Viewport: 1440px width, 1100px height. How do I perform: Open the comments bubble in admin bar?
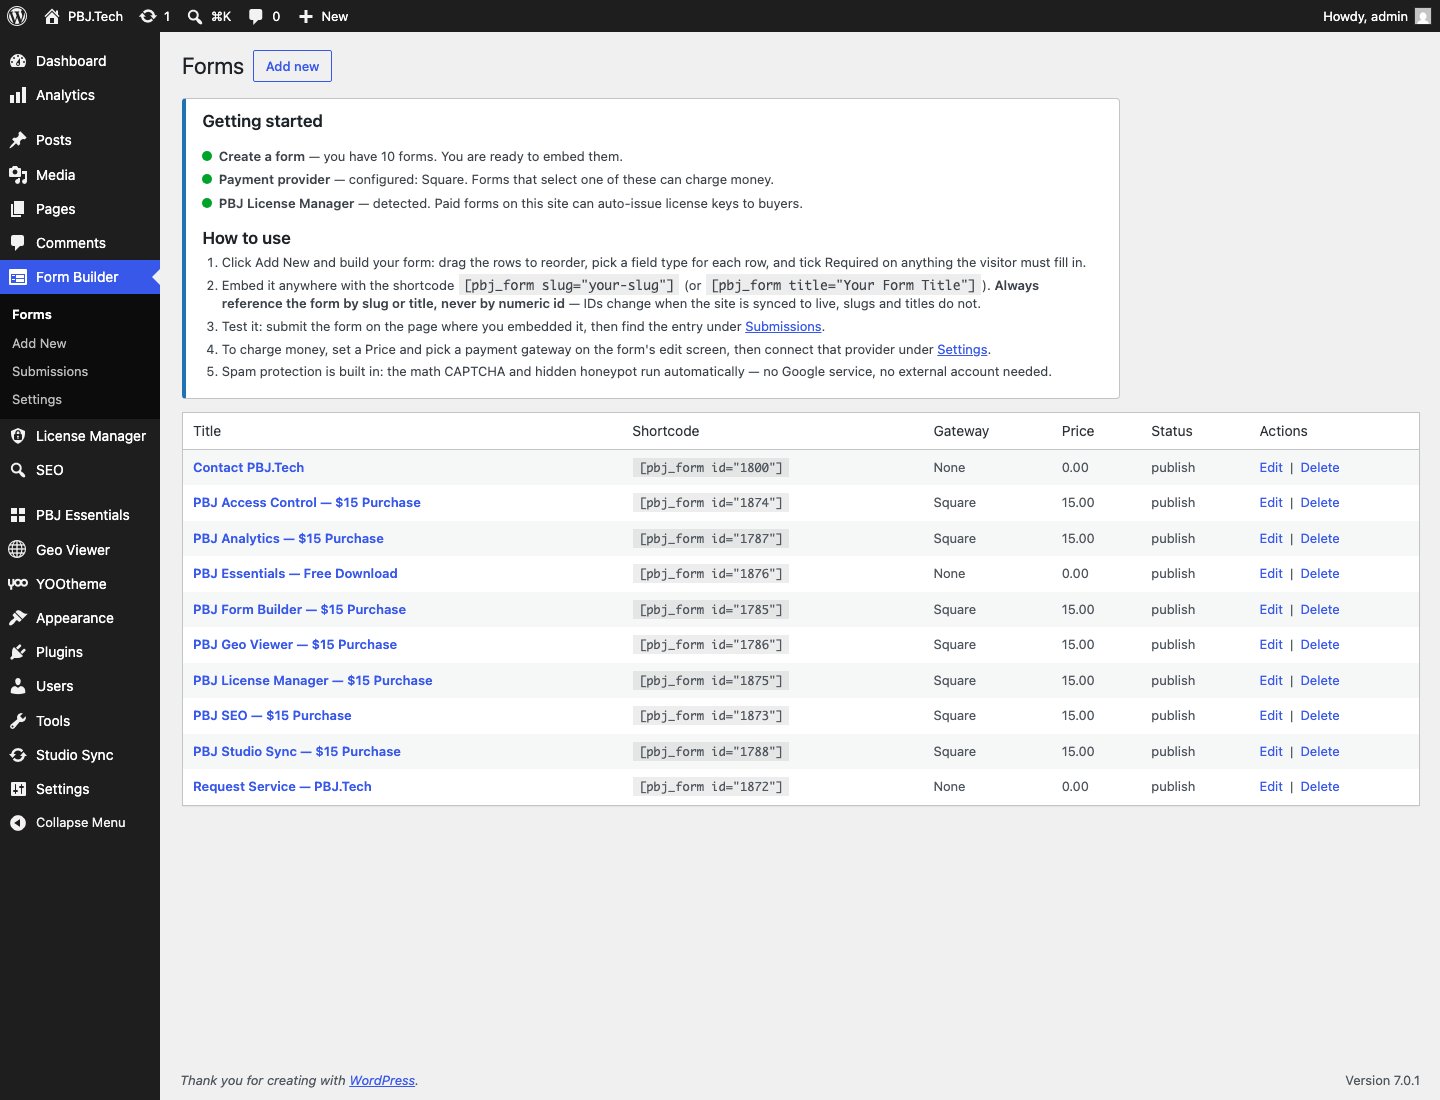(x=256, y=16)
